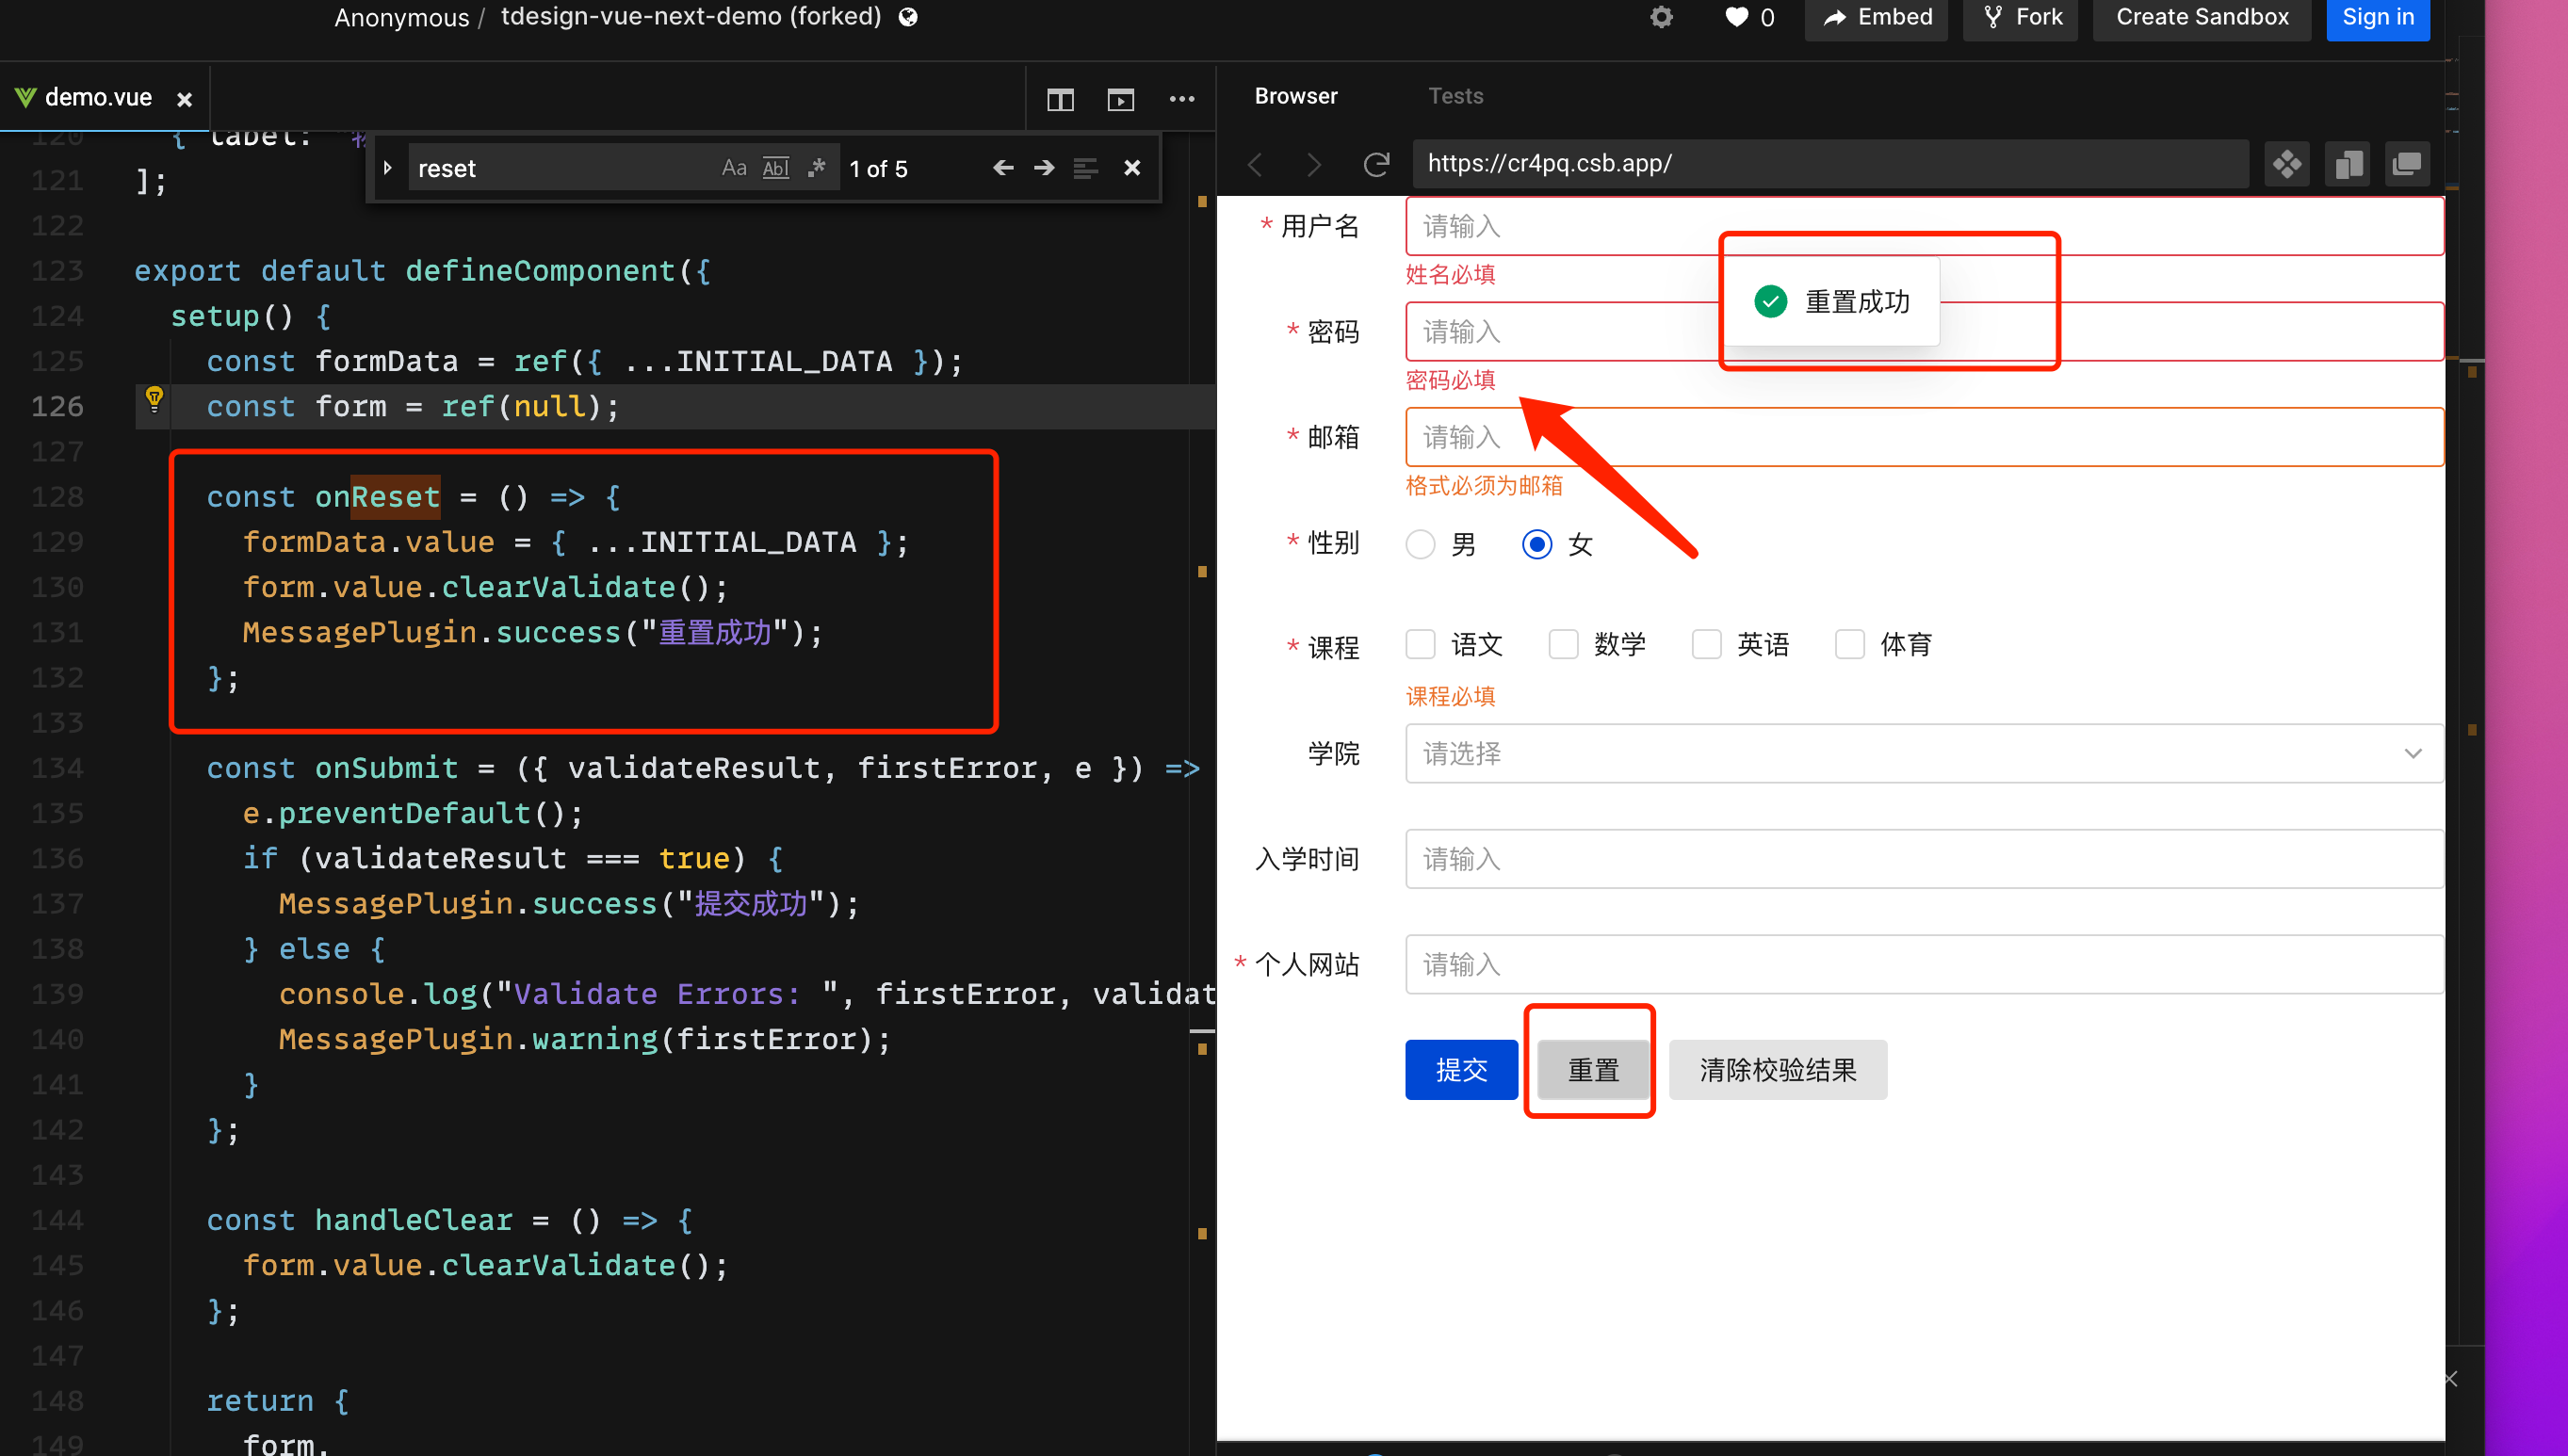Refresh the browser preview
The width and height of the screenshot is (2568, 1456).
tap(1377, 164)
